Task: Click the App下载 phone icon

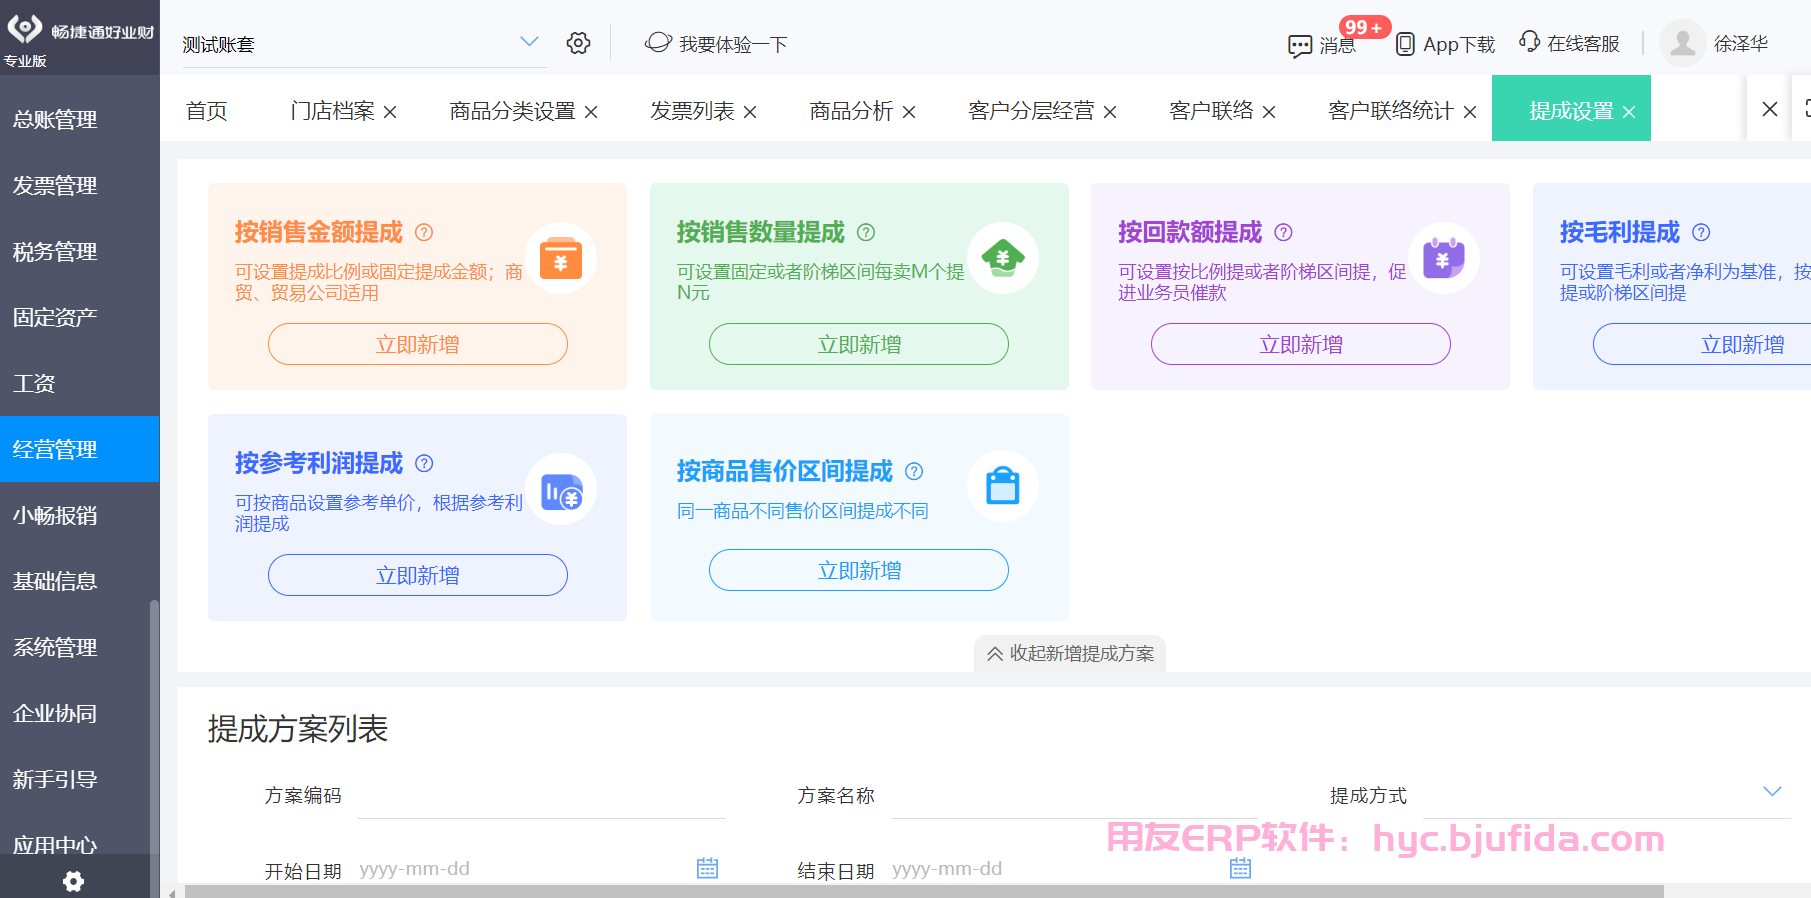Action: point(1405,44)
